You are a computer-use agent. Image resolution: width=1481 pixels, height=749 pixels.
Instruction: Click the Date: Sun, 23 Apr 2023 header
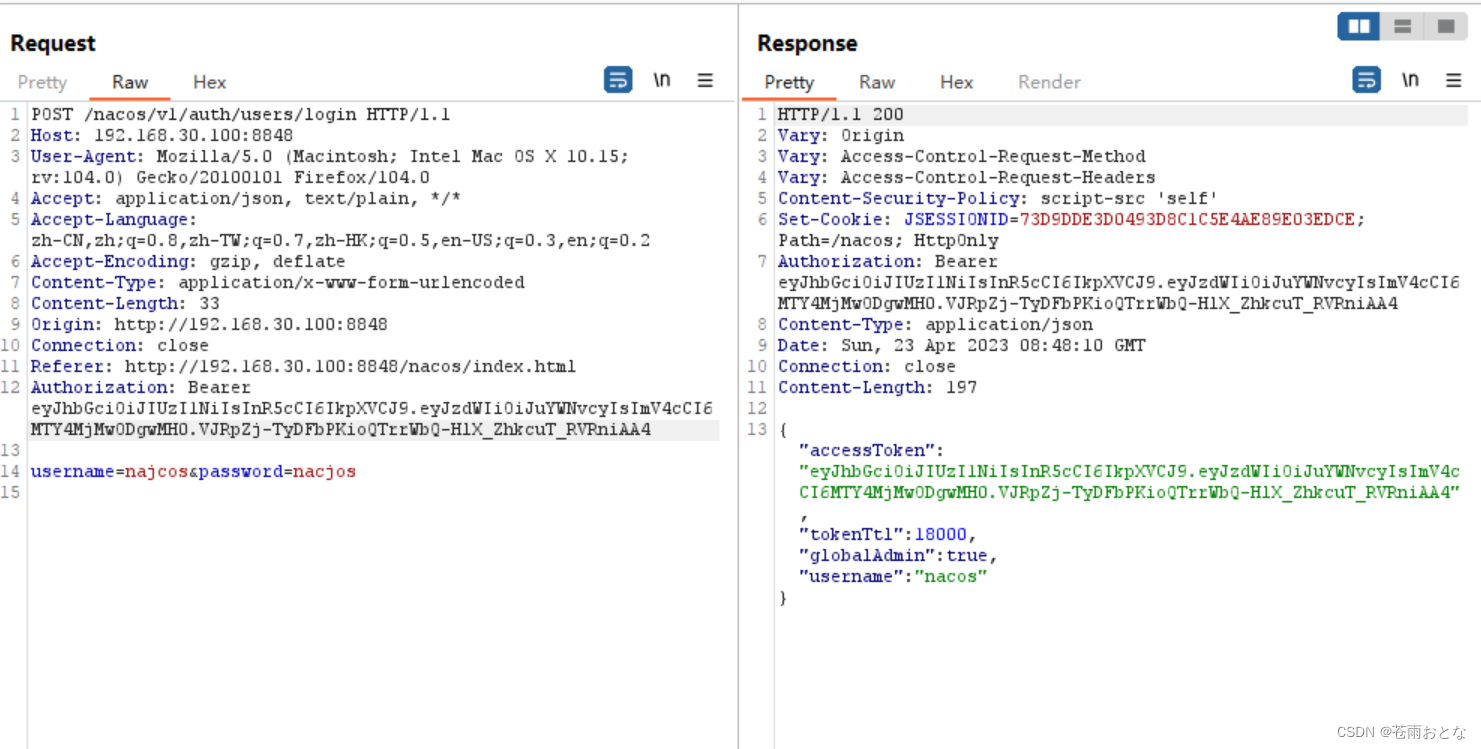(x=962, y=345)
